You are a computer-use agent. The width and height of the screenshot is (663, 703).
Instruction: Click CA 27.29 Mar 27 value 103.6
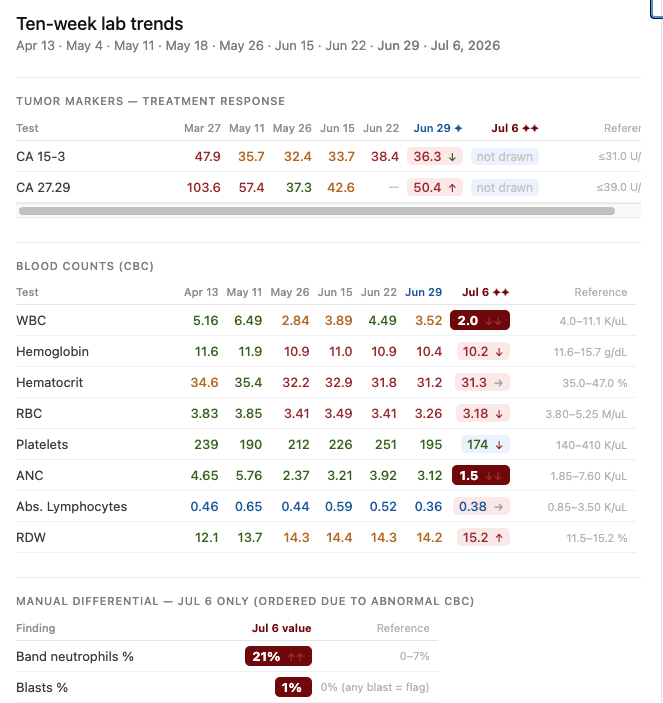pyautogui.click(x=204, y=187)
